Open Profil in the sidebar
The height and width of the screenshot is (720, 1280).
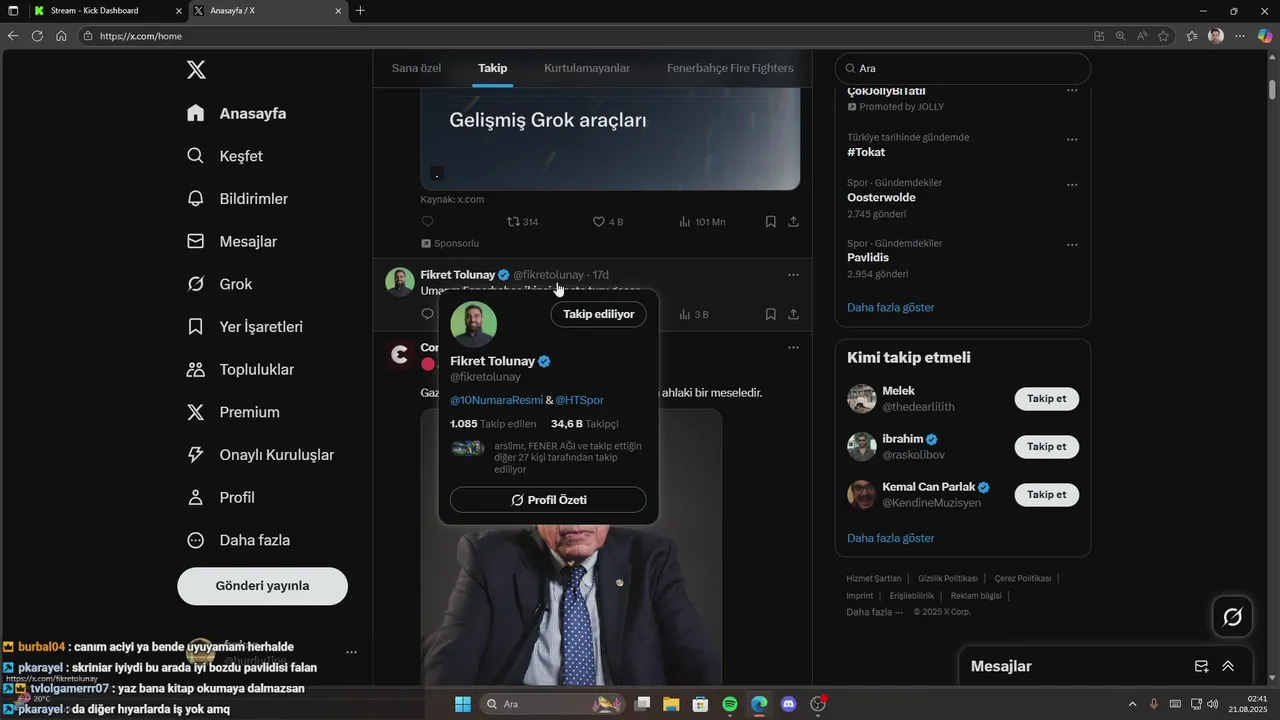tap(221, 498)
